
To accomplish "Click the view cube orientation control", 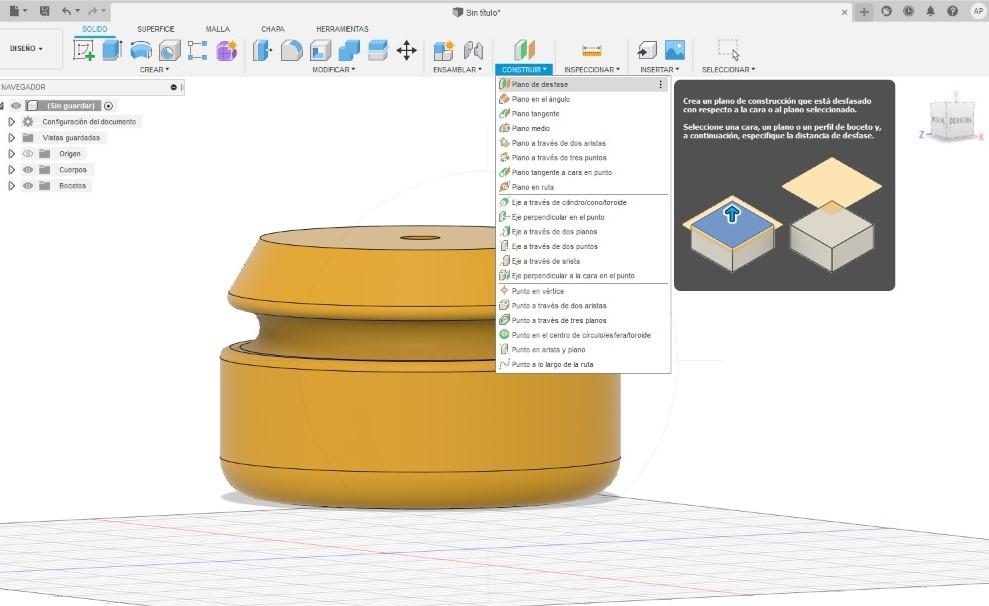I will [951, 119].
